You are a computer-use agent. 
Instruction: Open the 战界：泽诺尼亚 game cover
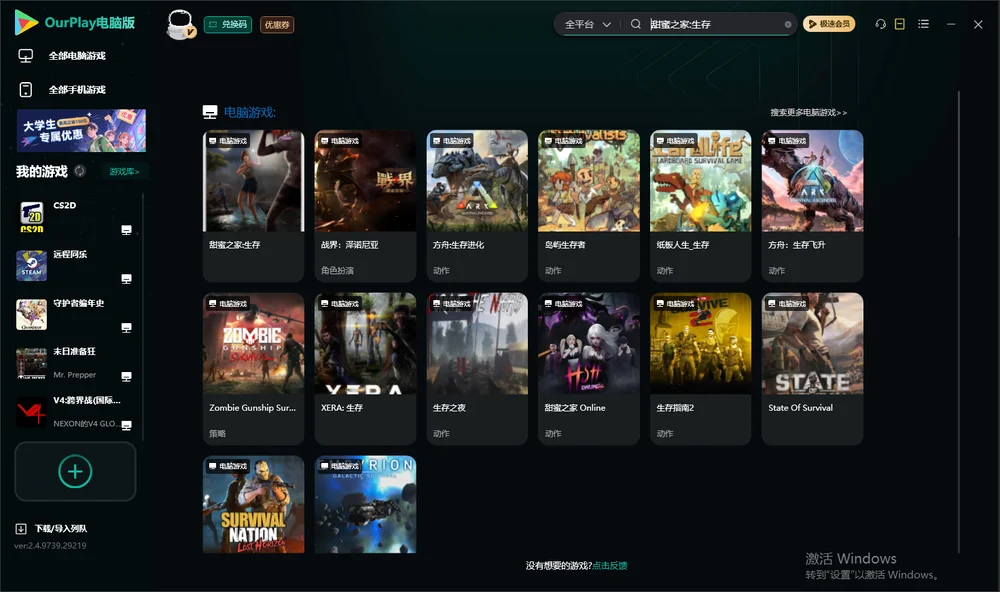click(x=365, y=181)
